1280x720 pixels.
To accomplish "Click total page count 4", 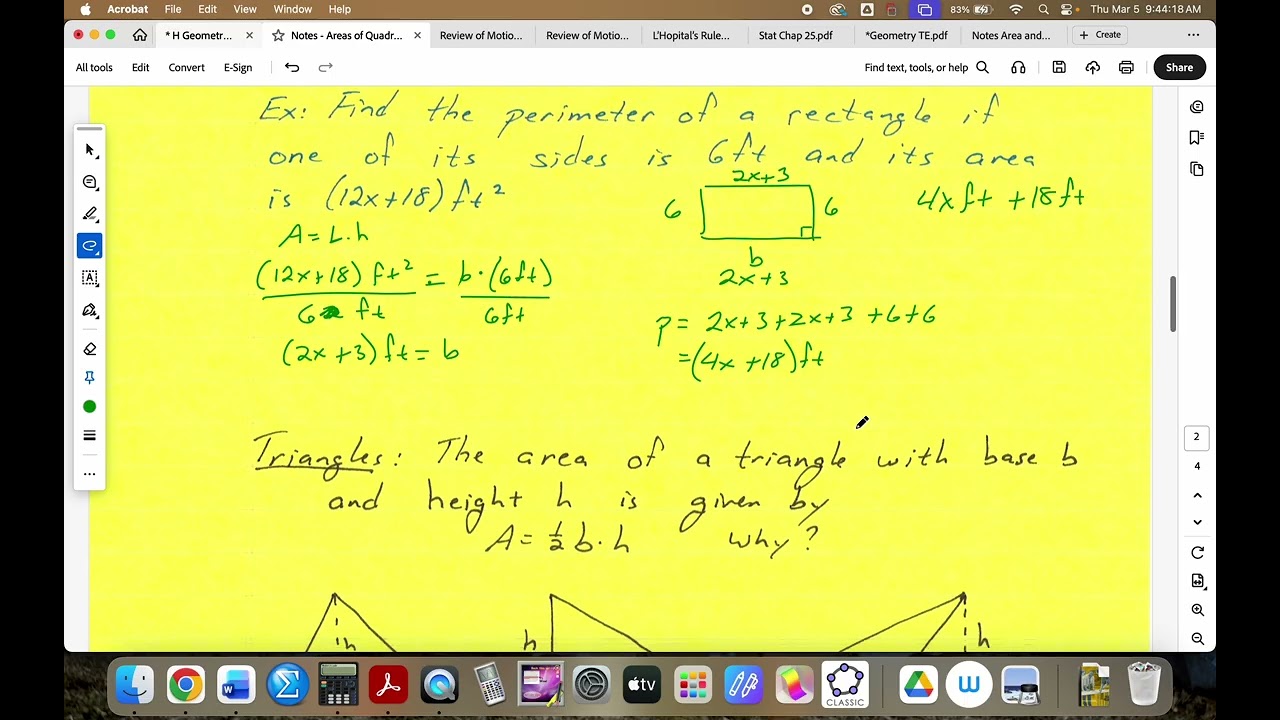I will (1197, 466).
